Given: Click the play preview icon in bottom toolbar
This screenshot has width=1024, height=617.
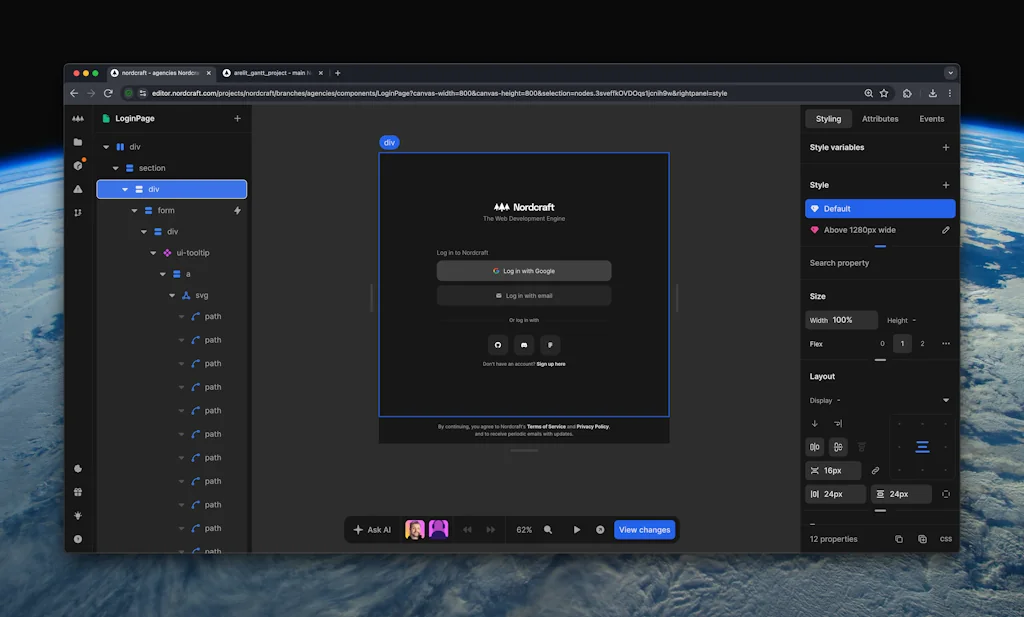Looking at the screenshot, I should pyautogui.click(x=577, y=529).
